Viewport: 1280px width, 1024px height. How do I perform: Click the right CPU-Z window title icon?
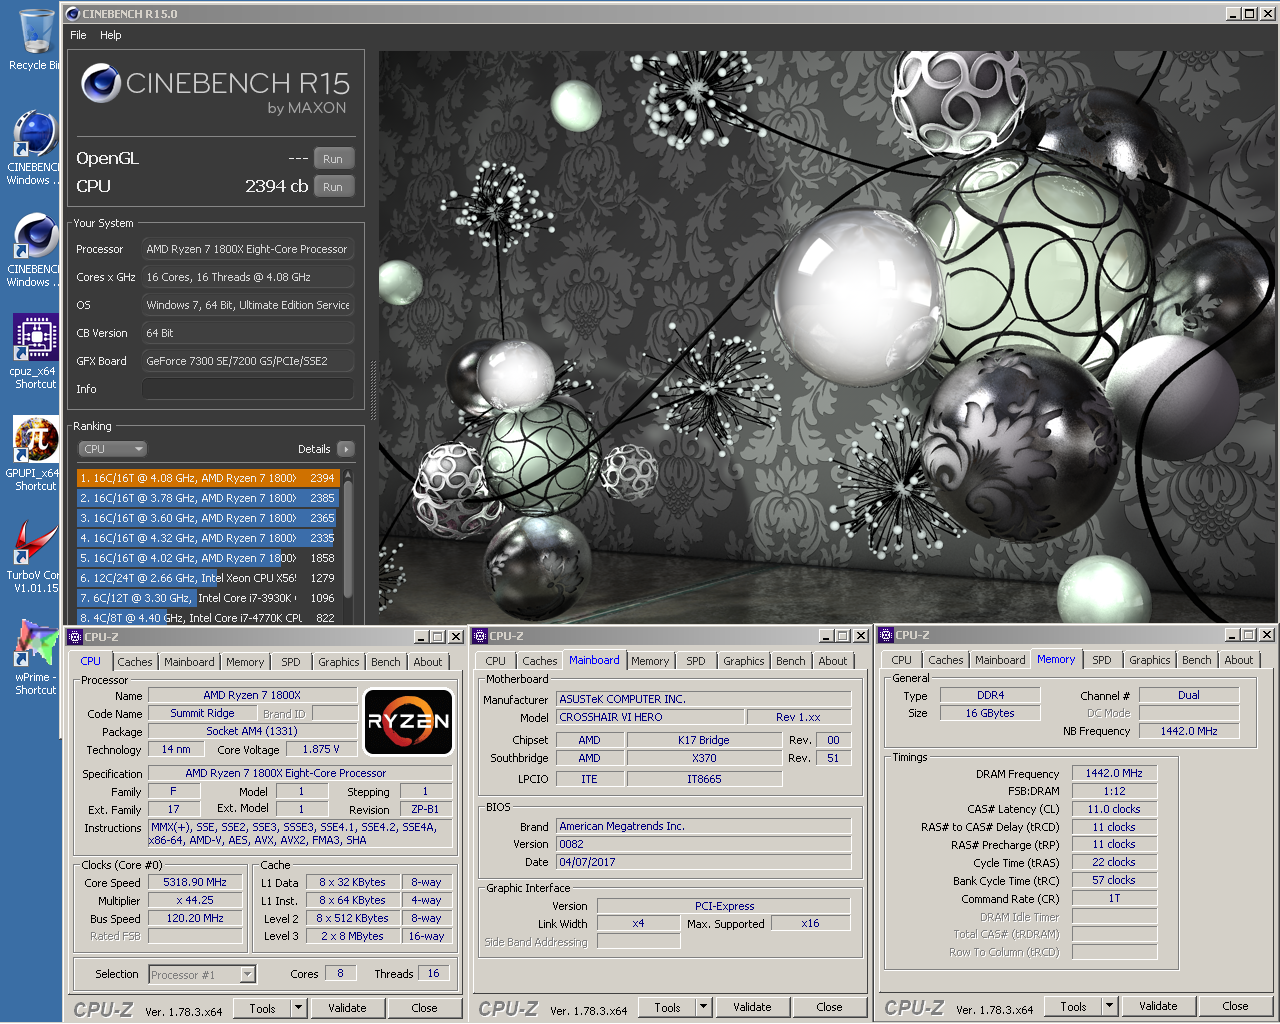(x=886, y=635)
